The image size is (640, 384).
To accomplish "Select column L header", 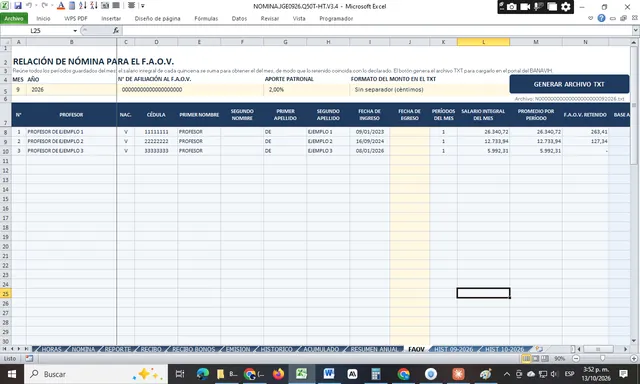I will click(x=483, y=42).
